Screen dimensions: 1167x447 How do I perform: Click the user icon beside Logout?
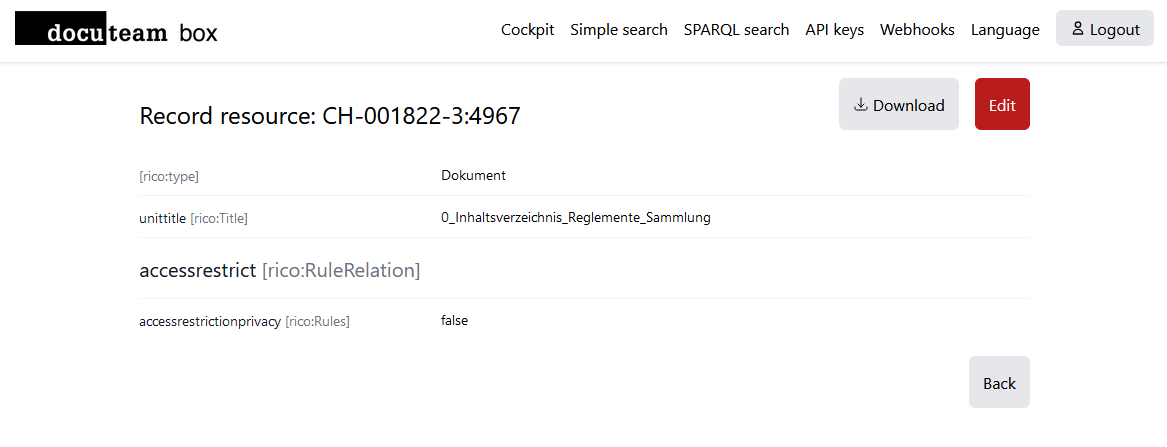1077,29
